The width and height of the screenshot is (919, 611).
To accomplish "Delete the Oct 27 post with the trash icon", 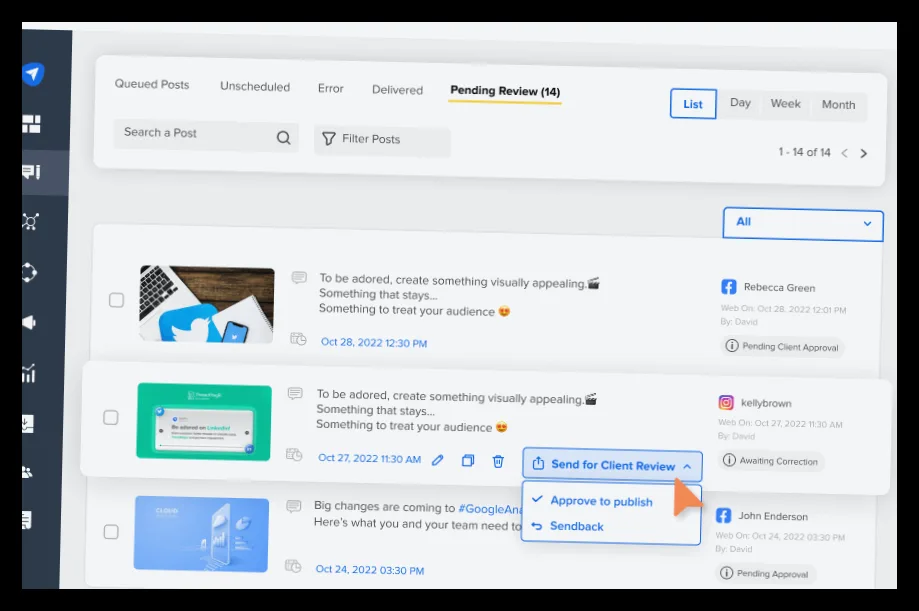I will pos(498,461).
